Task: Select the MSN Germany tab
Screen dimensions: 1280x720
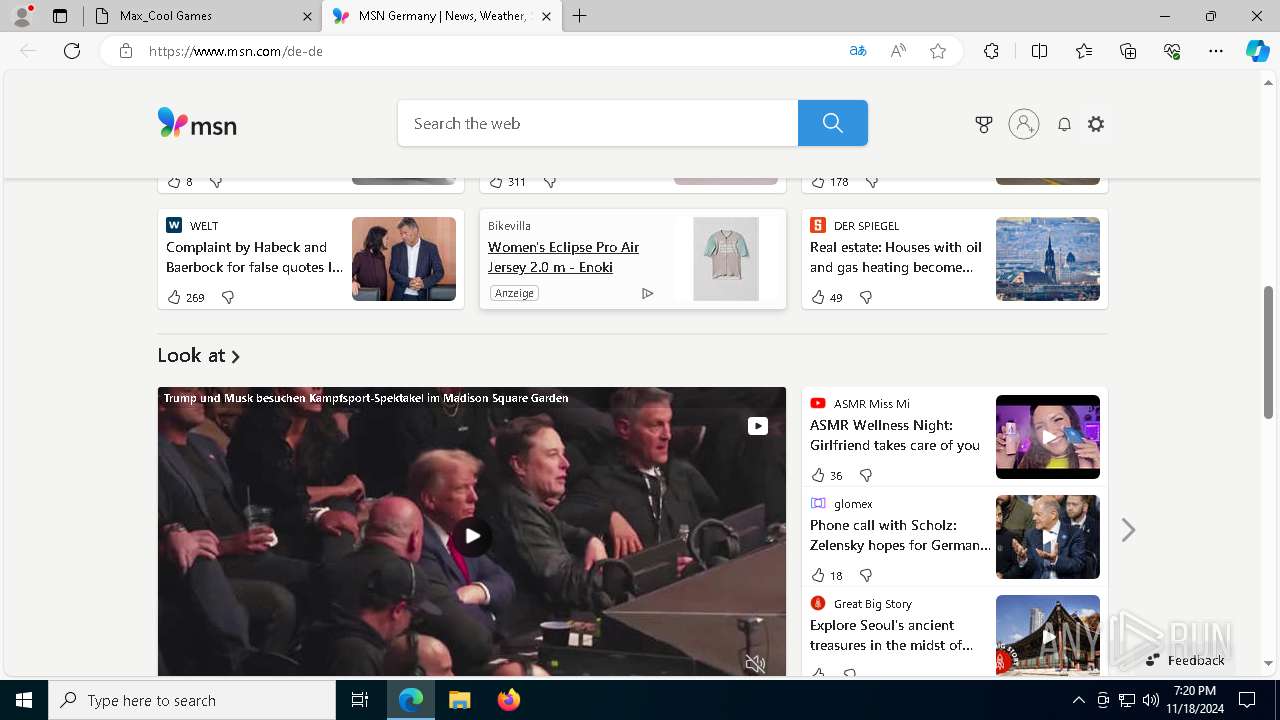Action: pyautogui.click(x=440, y=16)
